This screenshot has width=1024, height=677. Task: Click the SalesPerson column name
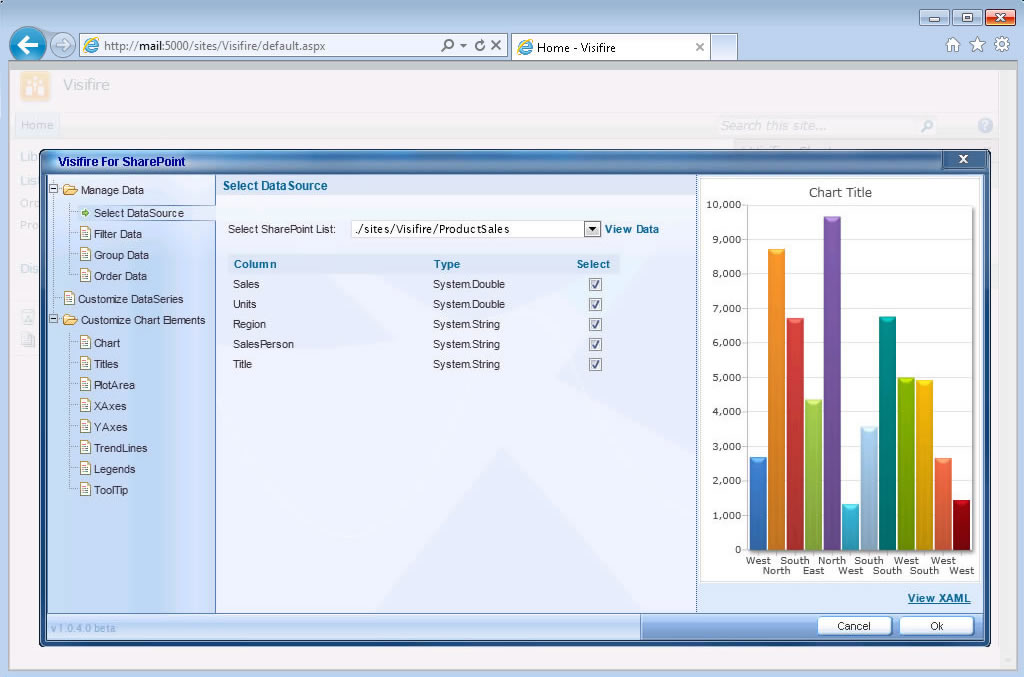coord(263,344)
